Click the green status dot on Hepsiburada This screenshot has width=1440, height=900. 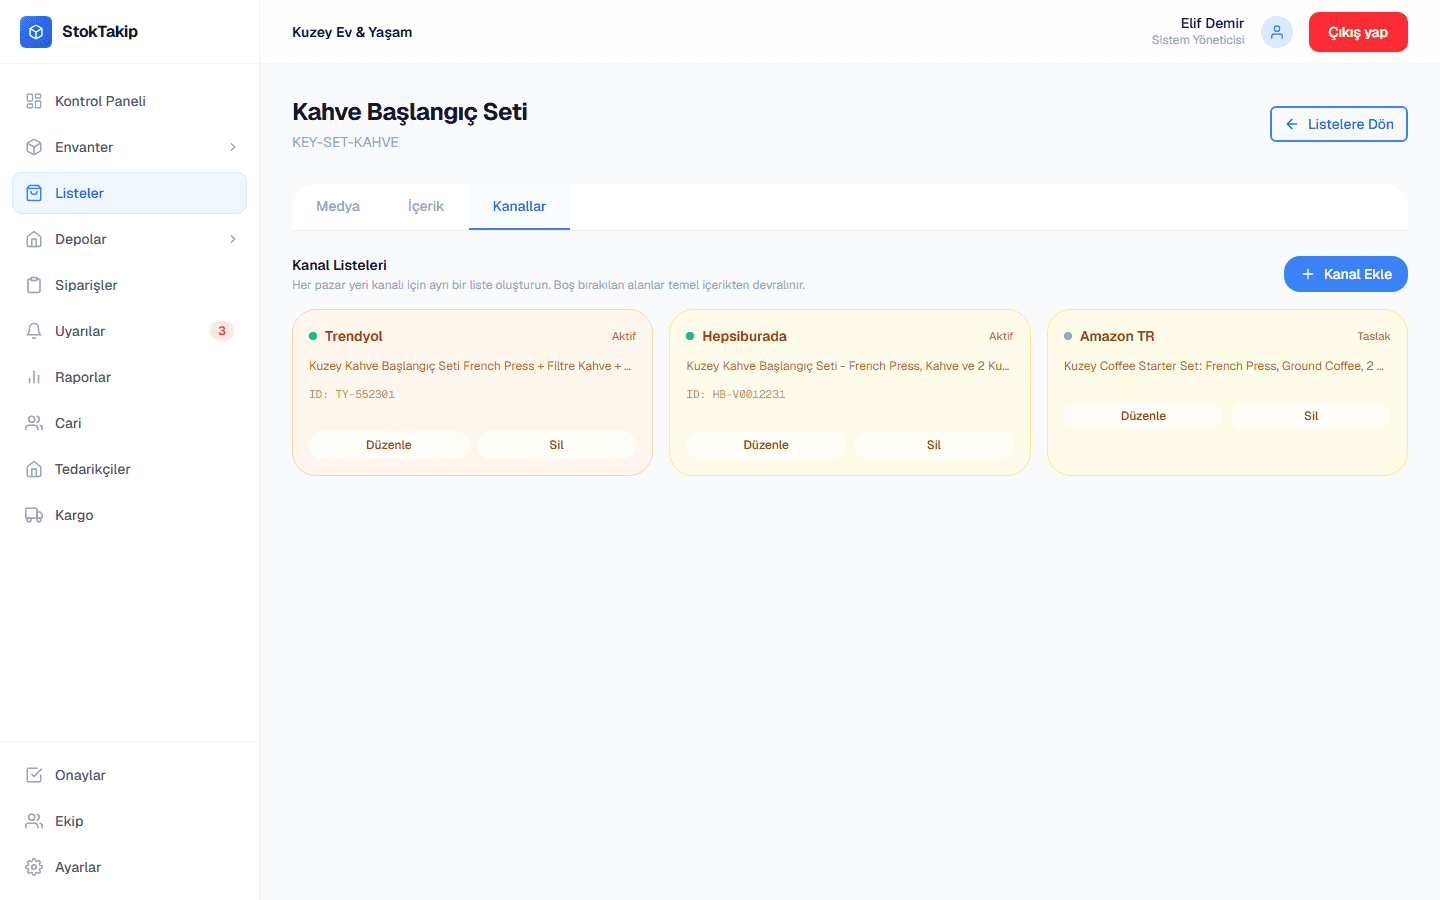[690, 336]
